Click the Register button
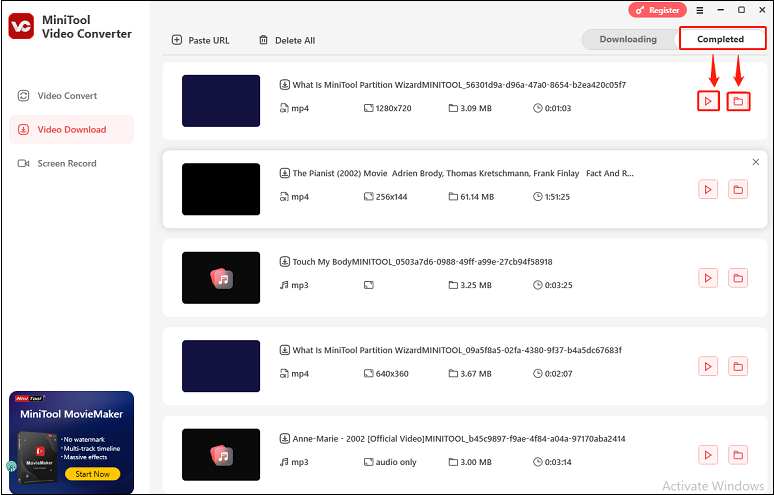774x495 pixels. tap(658, 10)
